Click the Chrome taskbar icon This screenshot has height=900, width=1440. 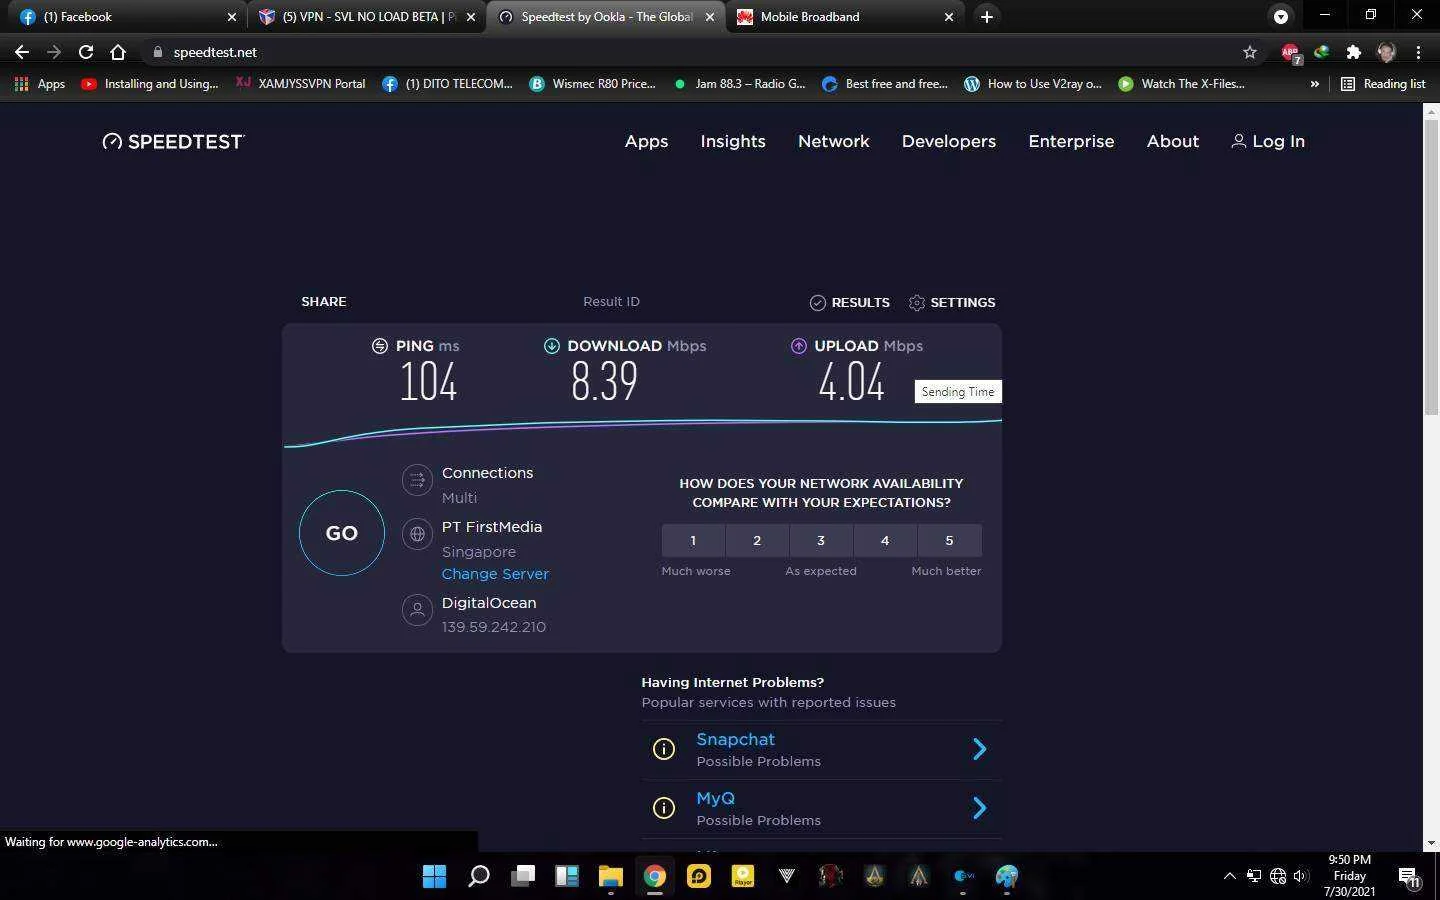(x=654, y=876)
